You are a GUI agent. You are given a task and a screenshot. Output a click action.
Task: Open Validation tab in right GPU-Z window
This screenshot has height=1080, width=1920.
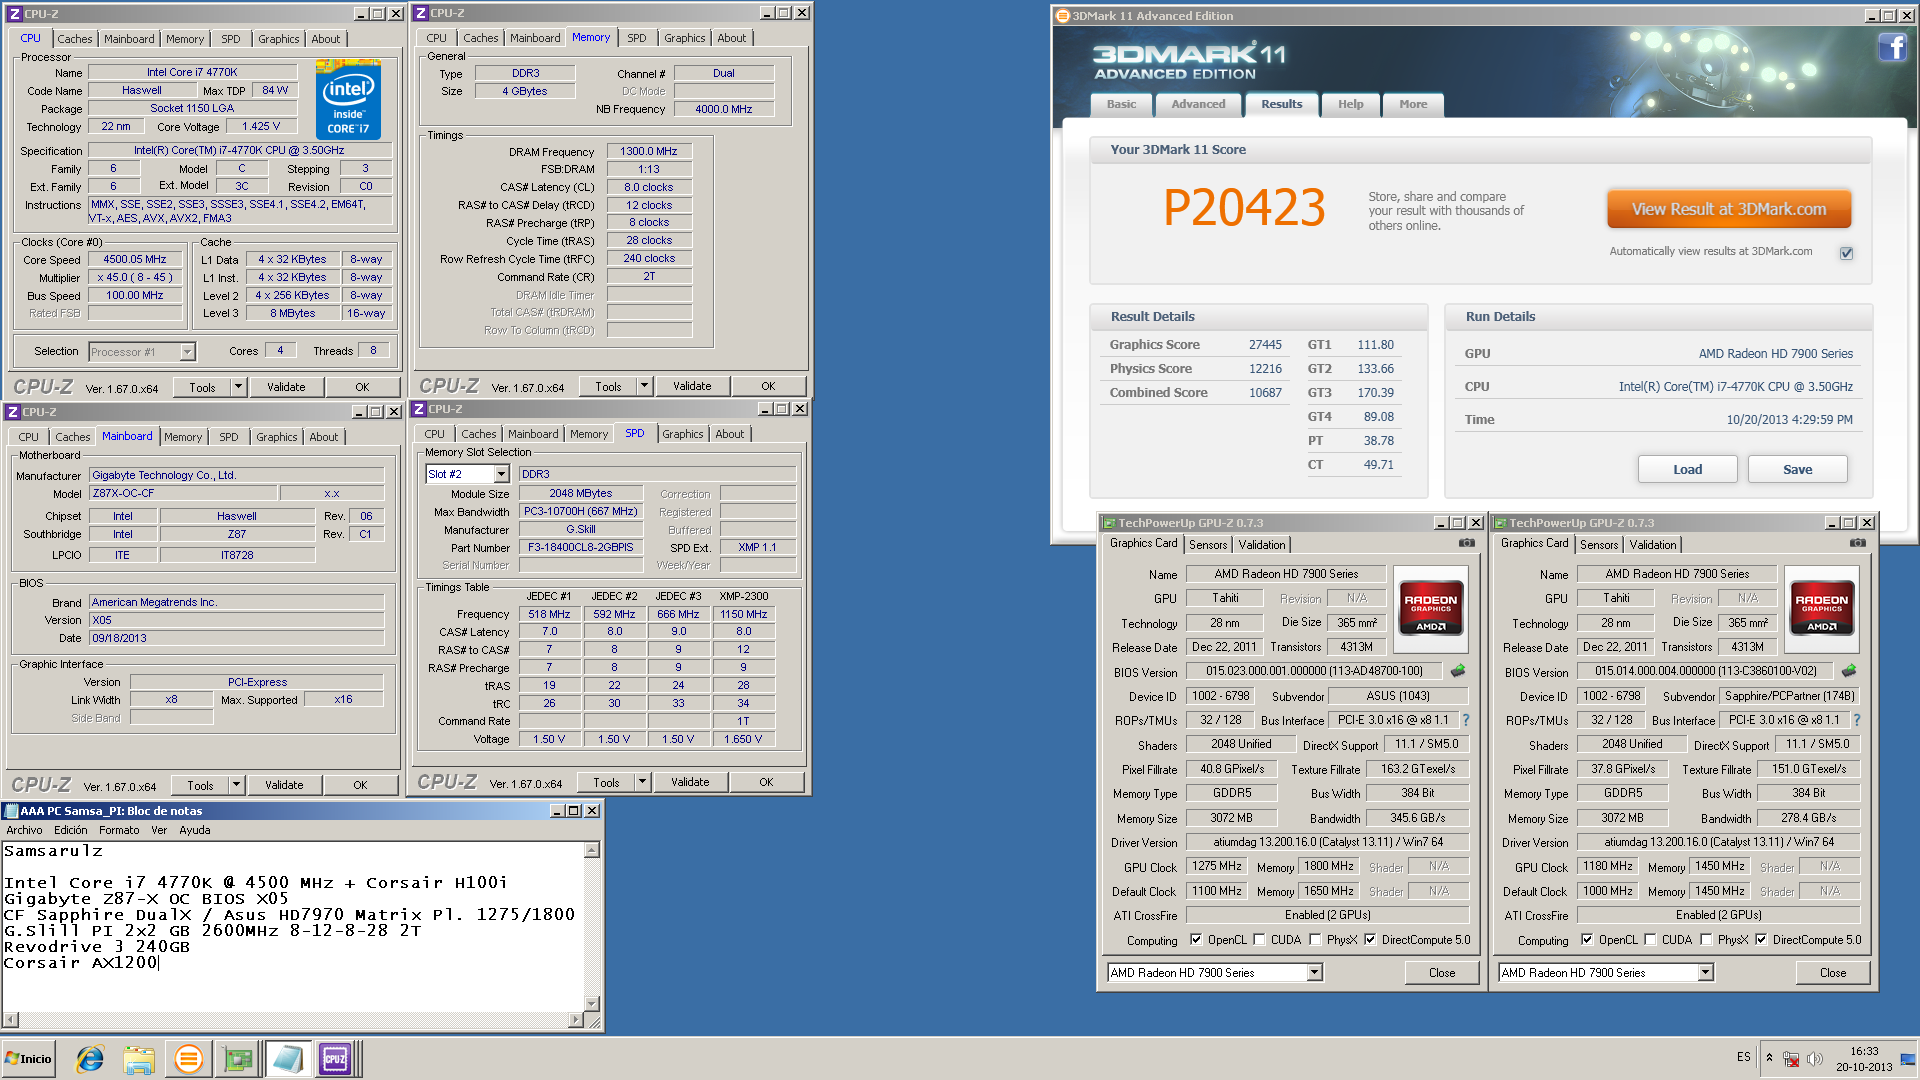pyautogui.click(x=1653, y=545)
